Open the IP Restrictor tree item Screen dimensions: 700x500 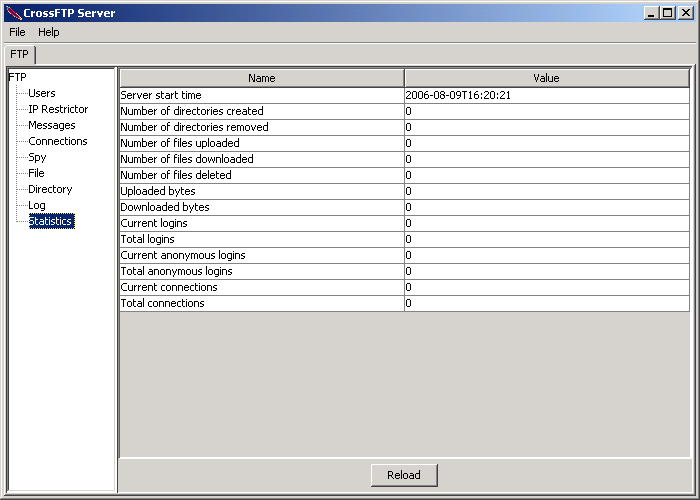click(58, 109)
